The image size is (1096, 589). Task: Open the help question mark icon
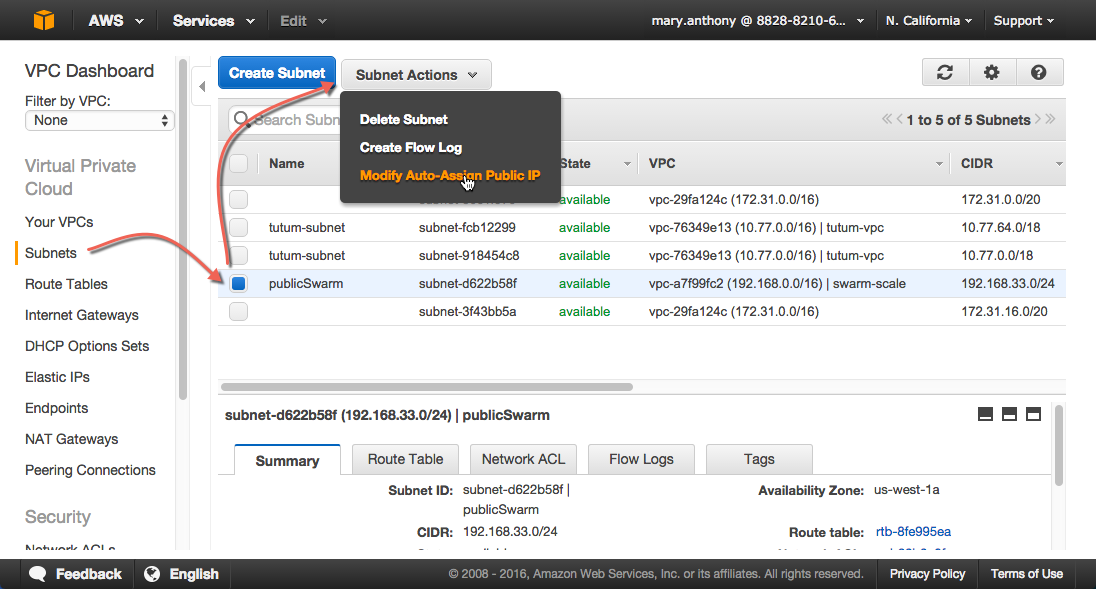coord(1038,72)
